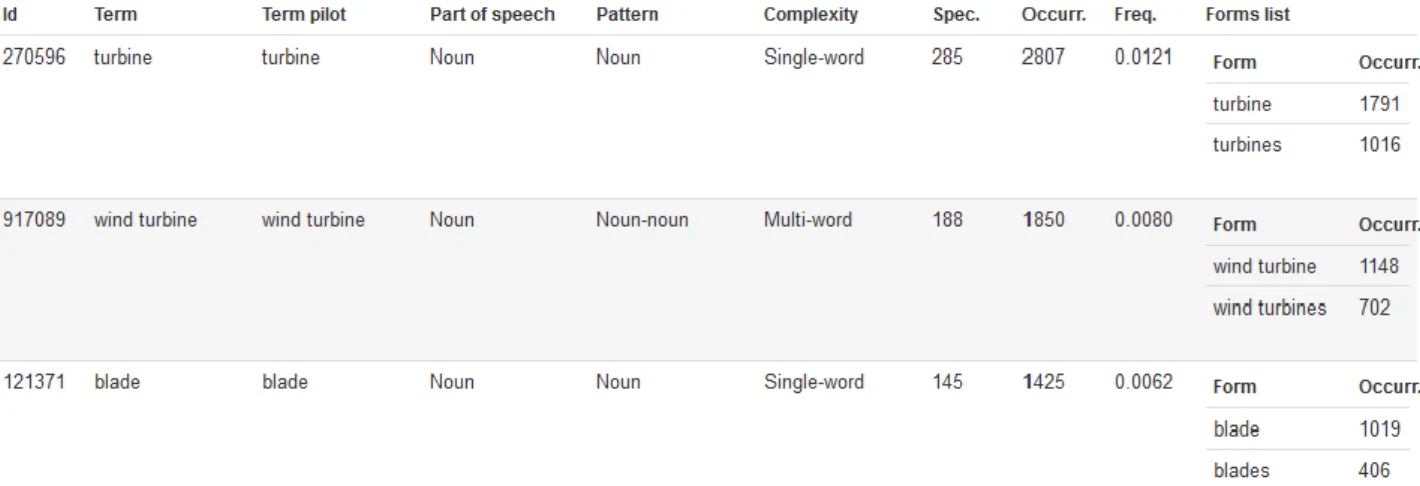Sort by the Freq. column header

(1135, 15)
